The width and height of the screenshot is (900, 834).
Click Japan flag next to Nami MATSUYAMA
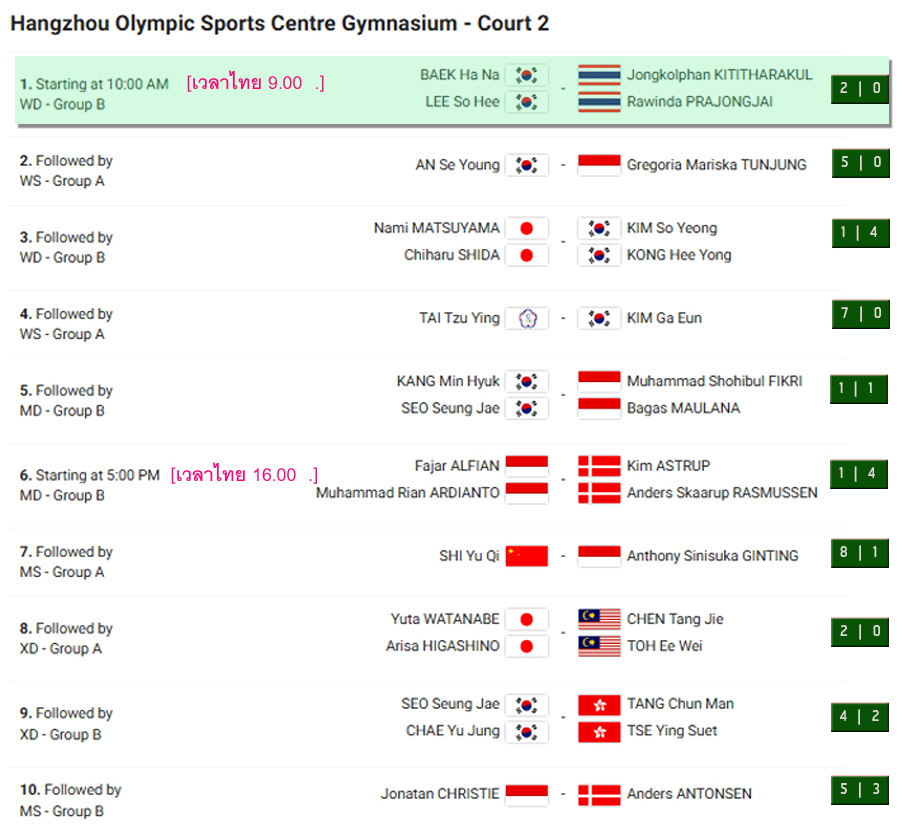click(x=526, y=228)
